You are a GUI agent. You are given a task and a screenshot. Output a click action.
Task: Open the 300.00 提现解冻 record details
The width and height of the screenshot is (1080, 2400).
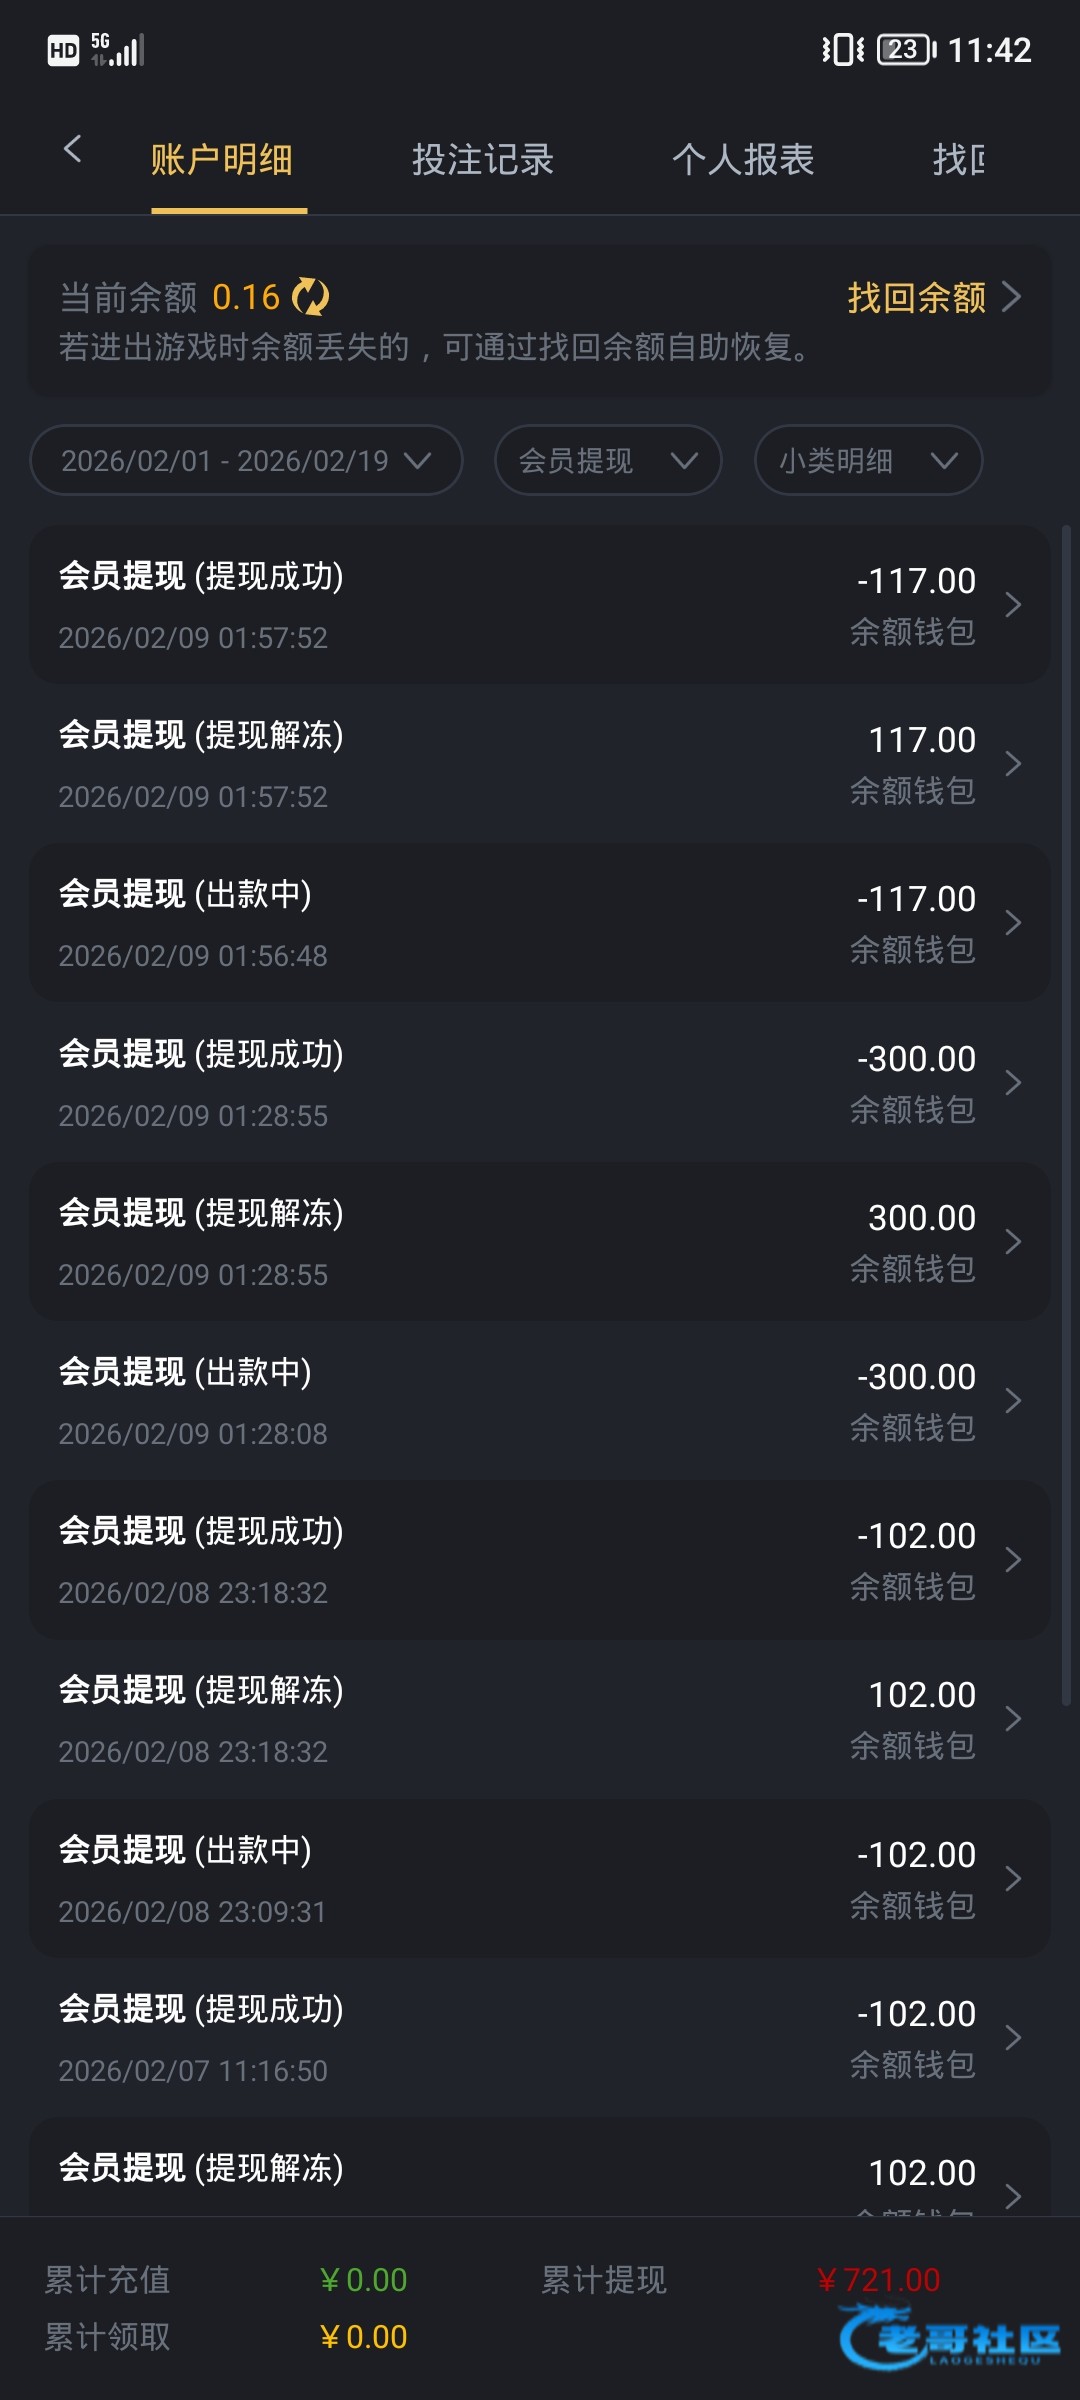[x=540, y=1242]
